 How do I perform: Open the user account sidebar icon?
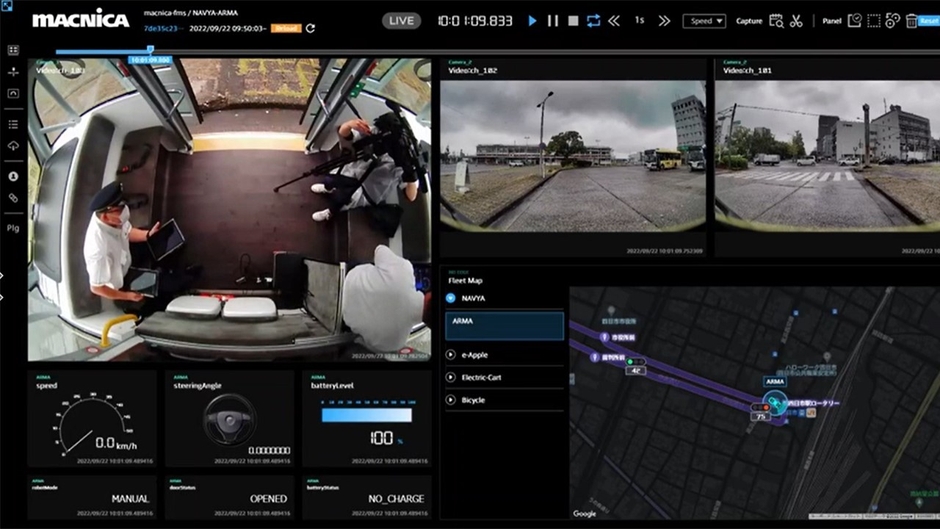coord(13,176)
